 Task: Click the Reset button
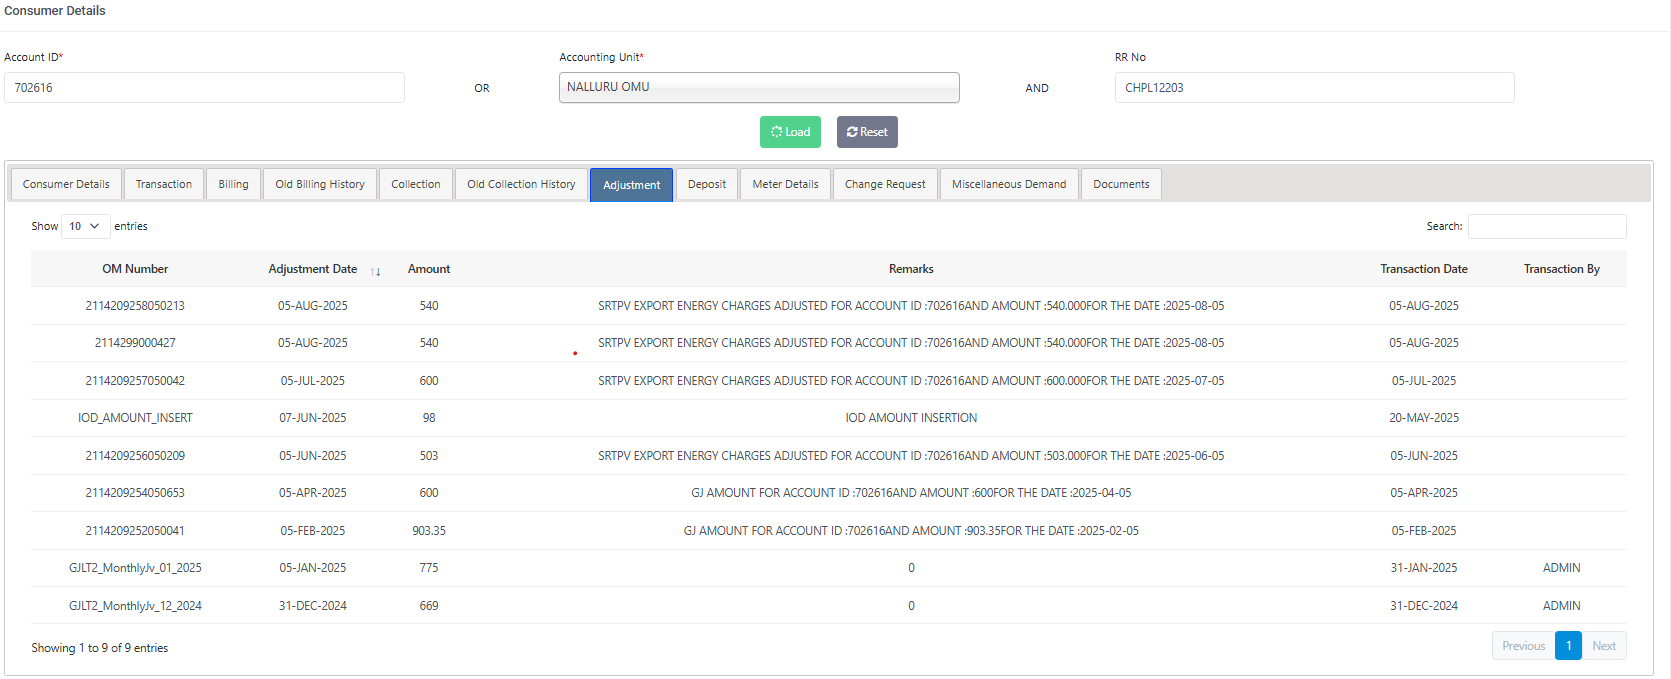(867, 132)
